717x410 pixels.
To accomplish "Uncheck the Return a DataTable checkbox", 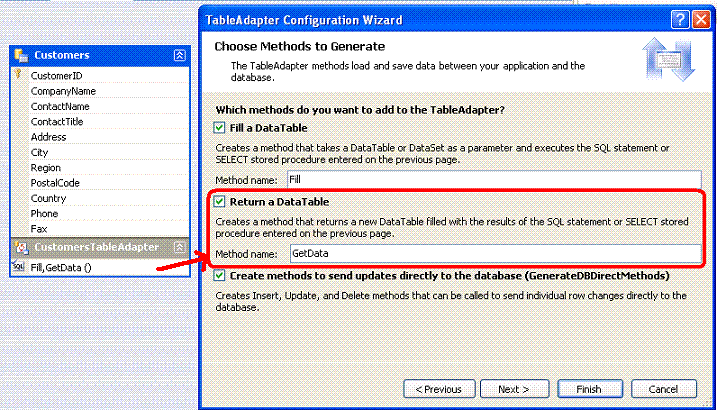I will coord(219,201).
